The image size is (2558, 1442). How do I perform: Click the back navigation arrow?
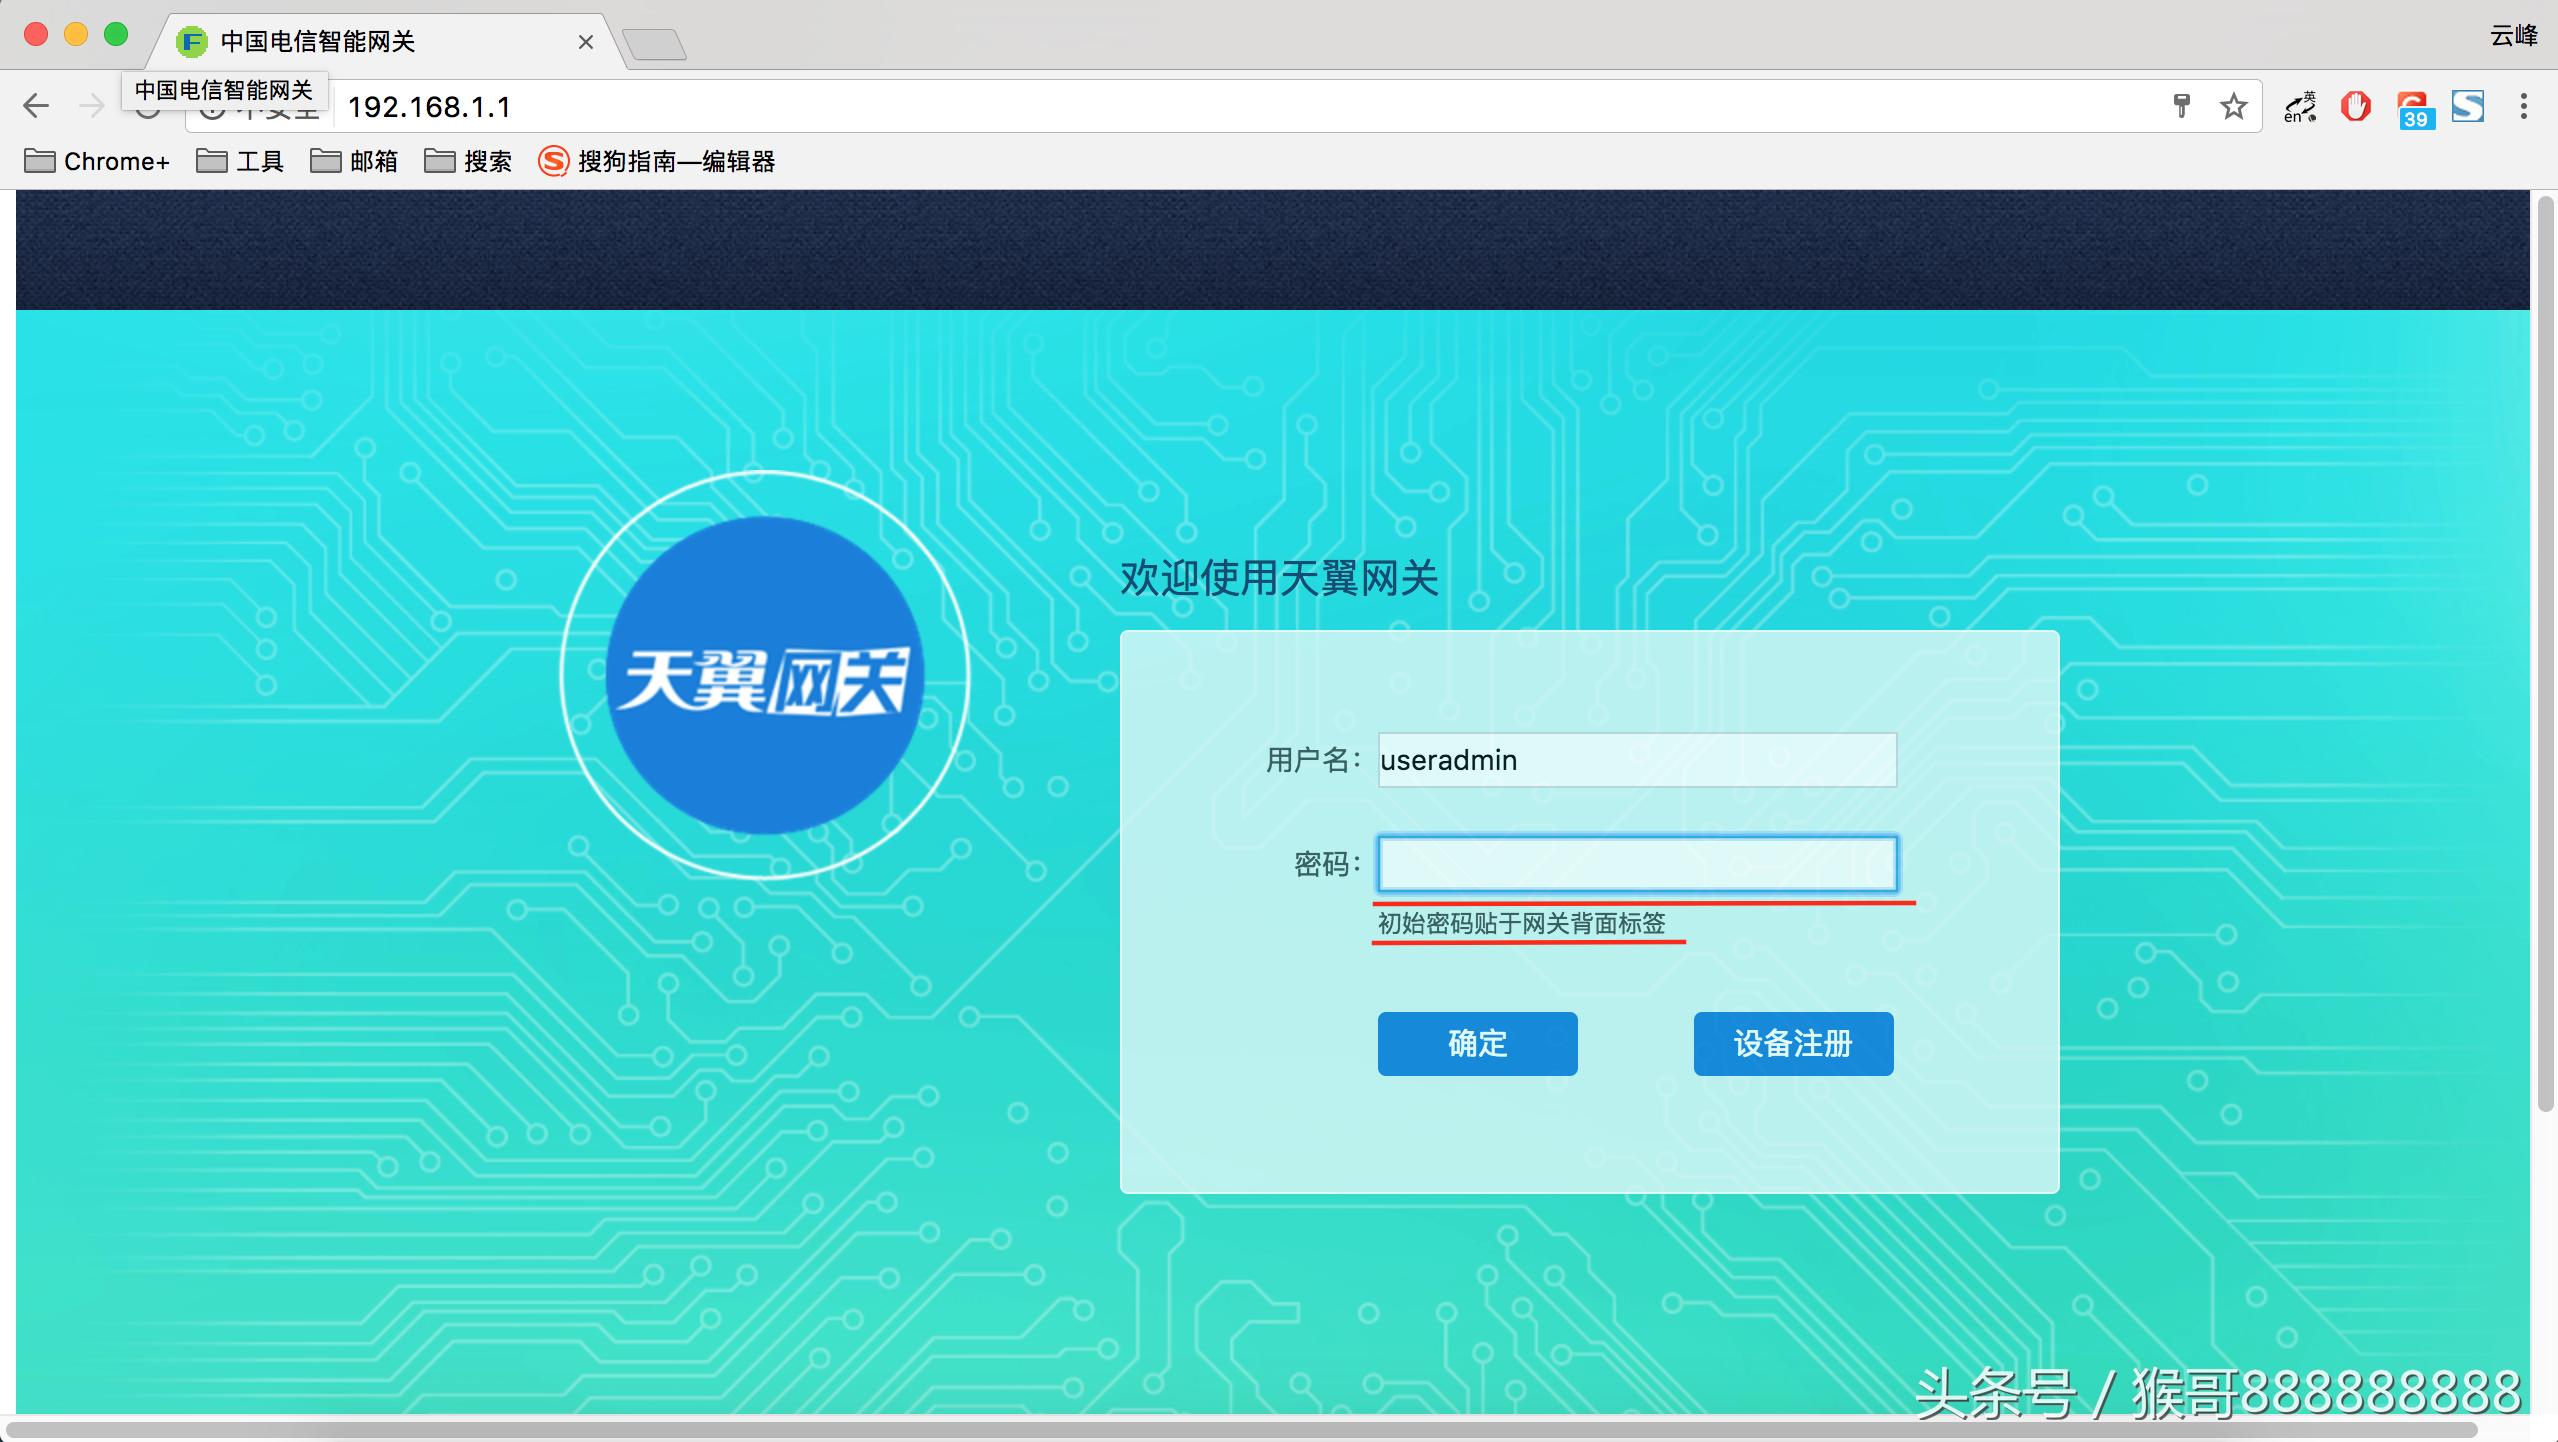click(36, 105)
